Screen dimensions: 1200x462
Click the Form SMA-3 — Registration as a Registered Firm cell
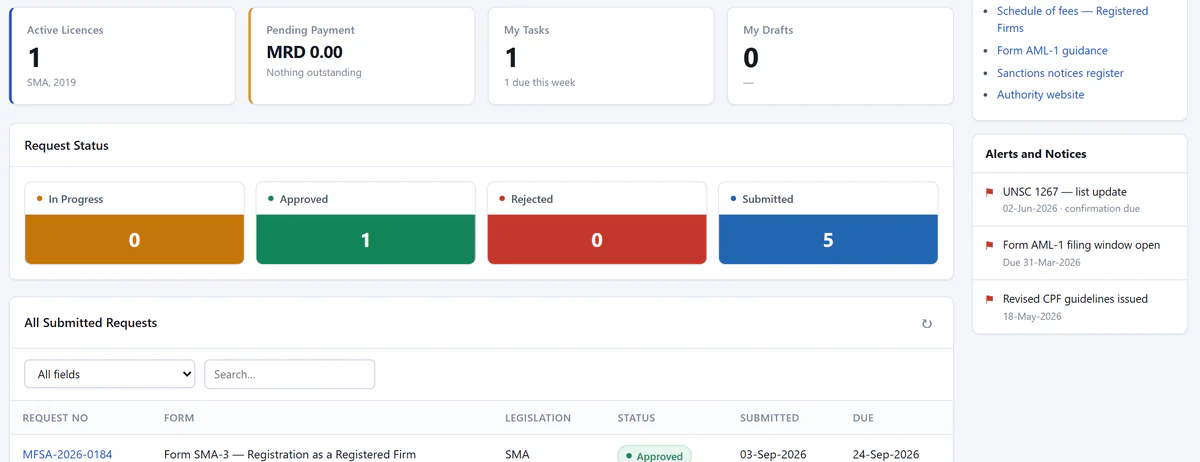point(290,455)
